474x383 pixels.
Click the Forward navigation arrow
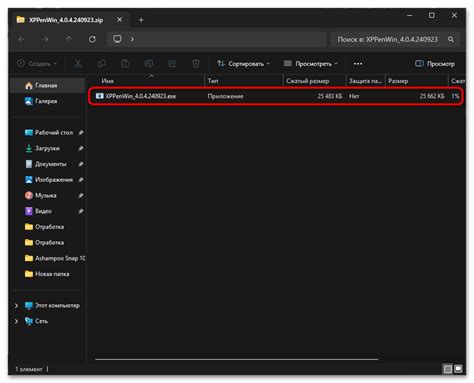(45, 39)
